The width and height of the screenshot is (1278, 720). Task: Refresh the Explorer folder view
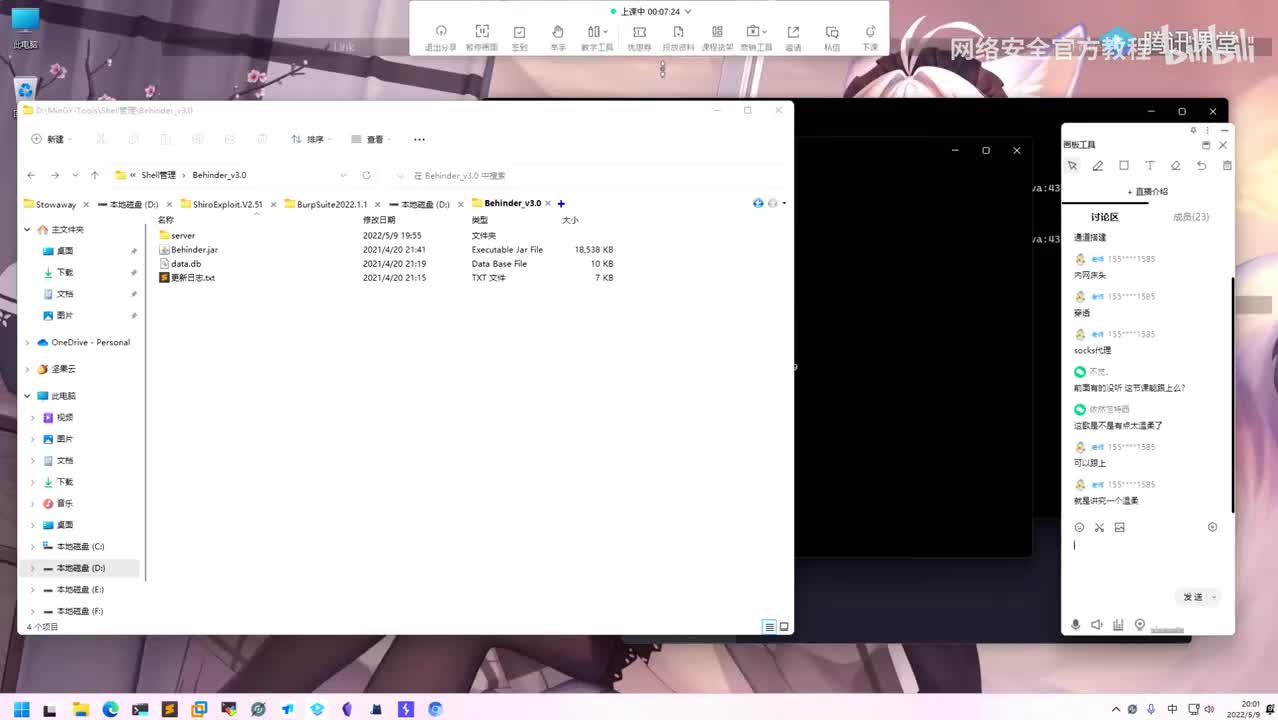point(366,175)
